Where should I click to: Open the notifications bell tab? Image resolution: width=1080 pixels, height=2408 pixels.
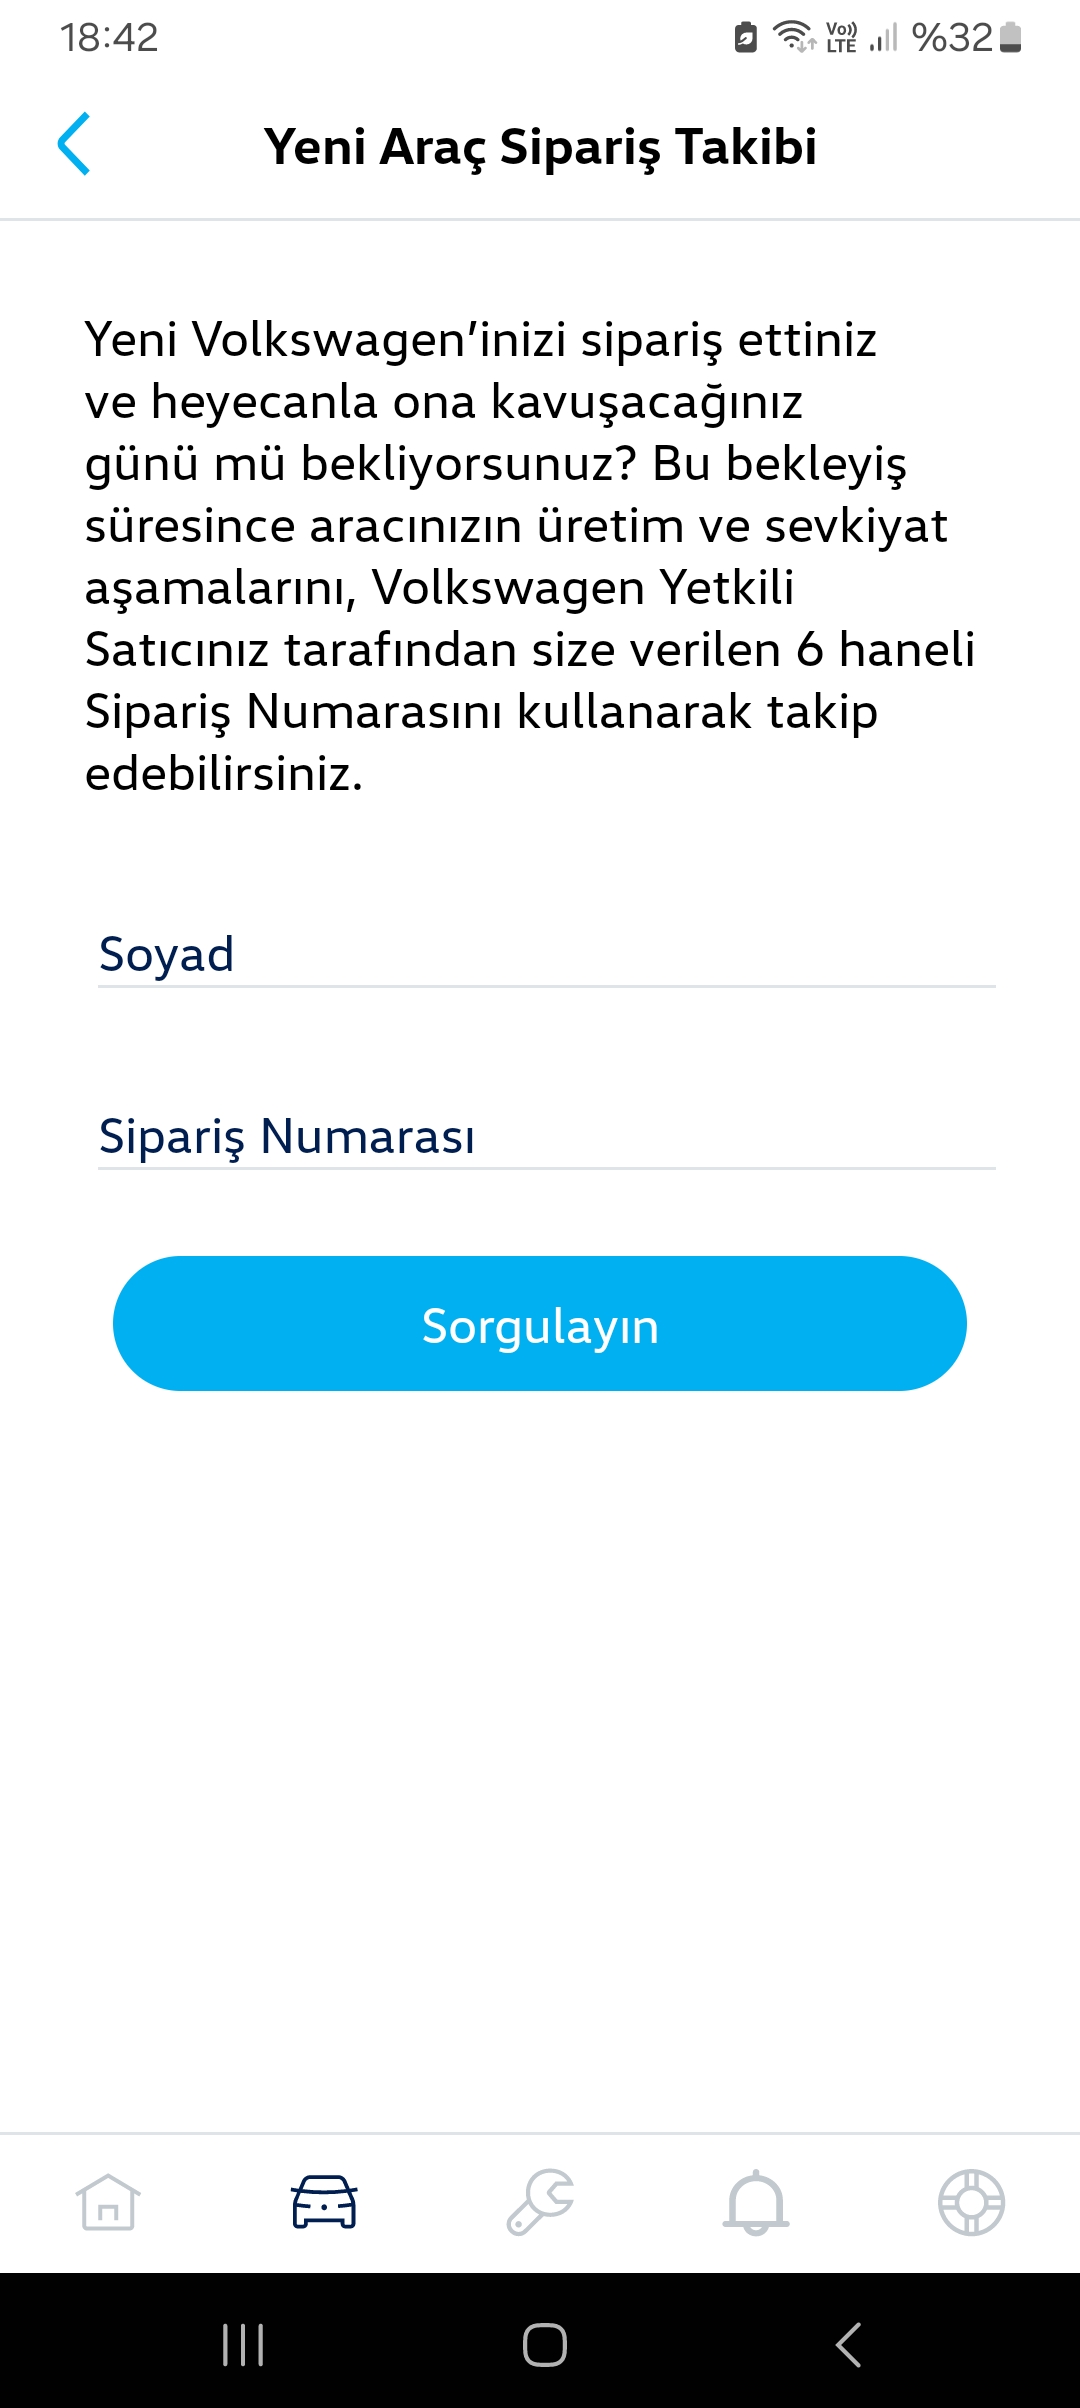tap(756, 2202)
